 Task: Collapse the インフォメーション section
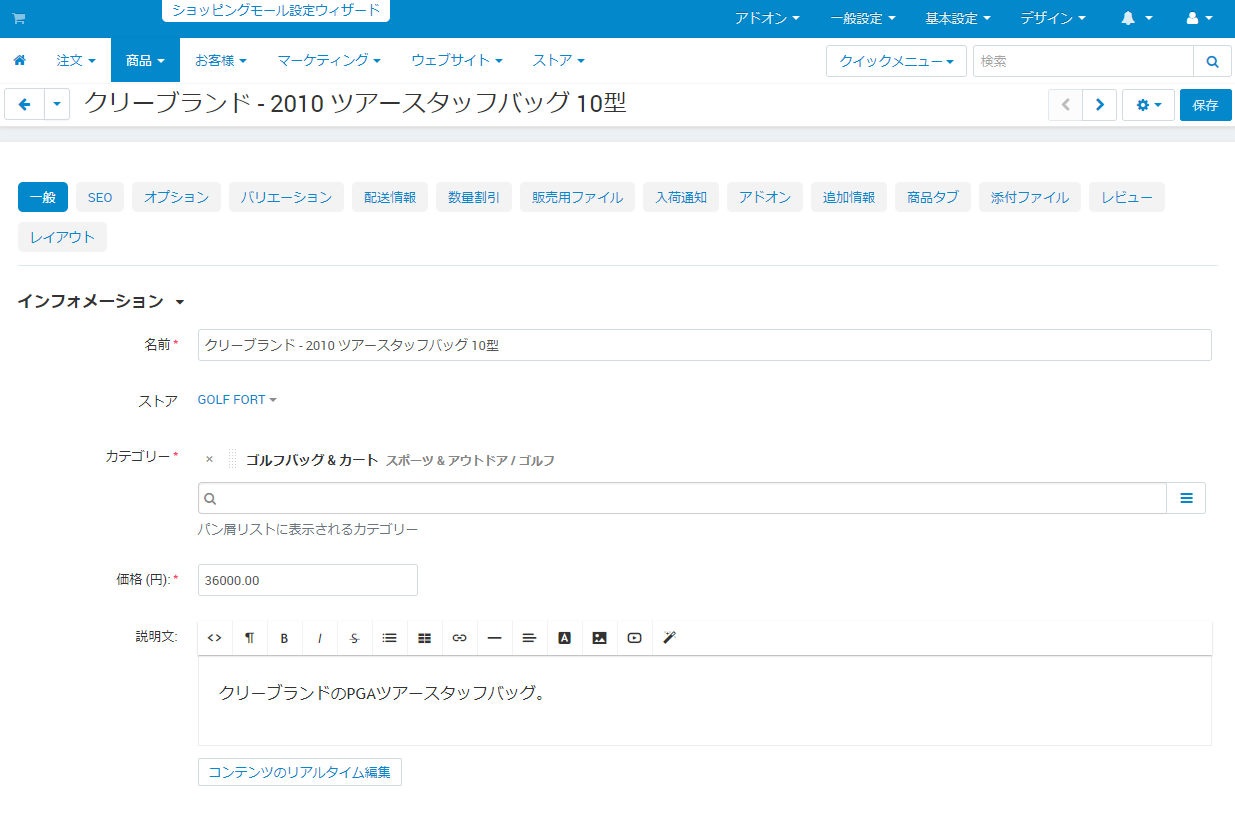(x=101, y=301)
